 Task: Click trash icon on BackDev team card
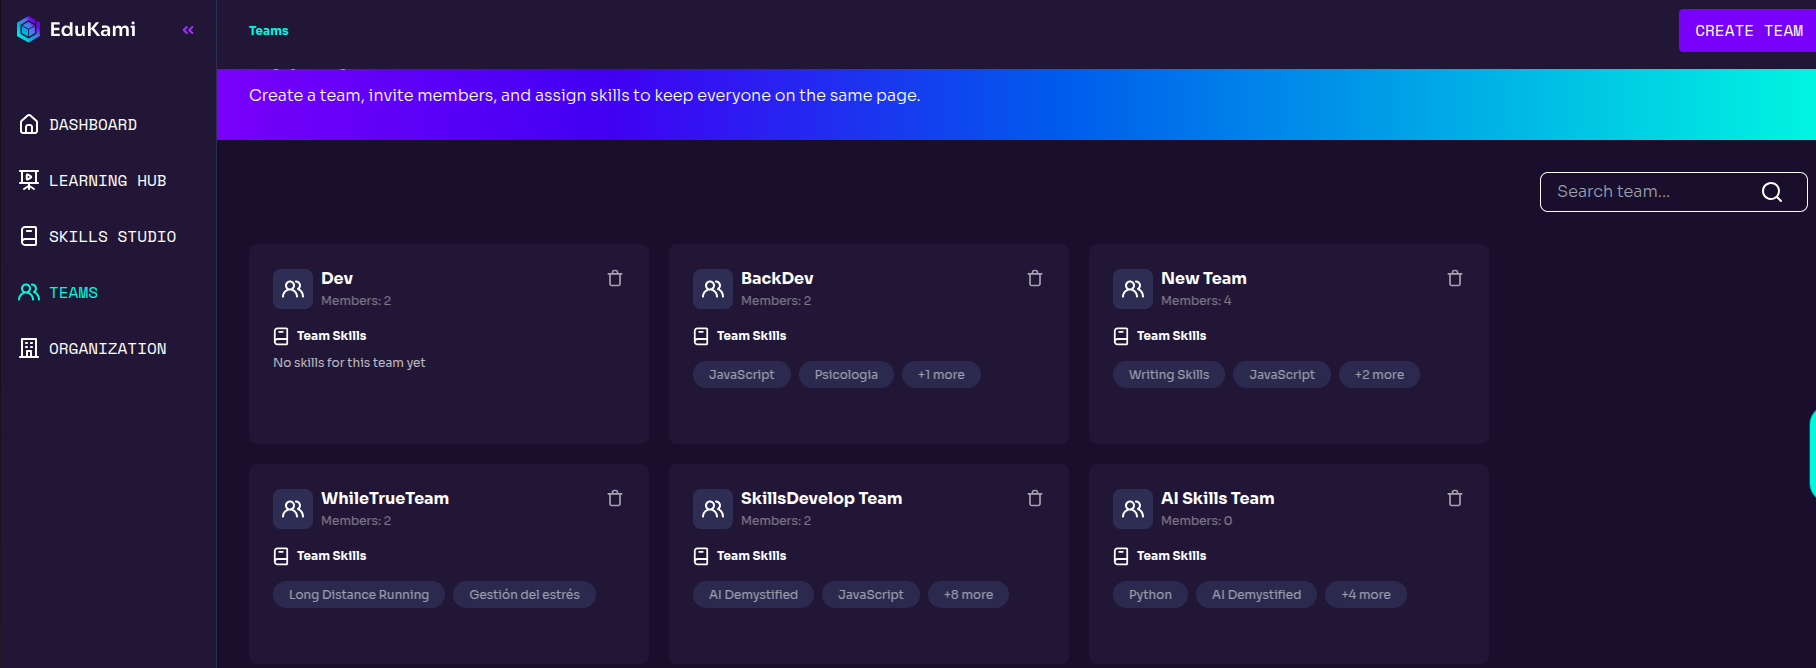(1035, 278)
